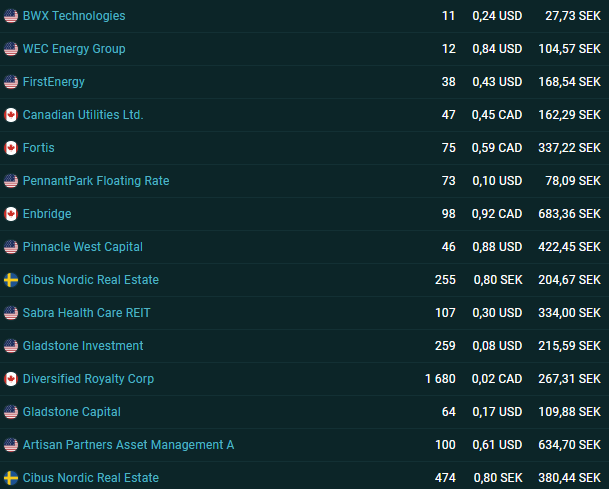Select the 27,73 SEK amount for BWX
609x489 pixels.
pyautogui.click(x=573, y=16)
